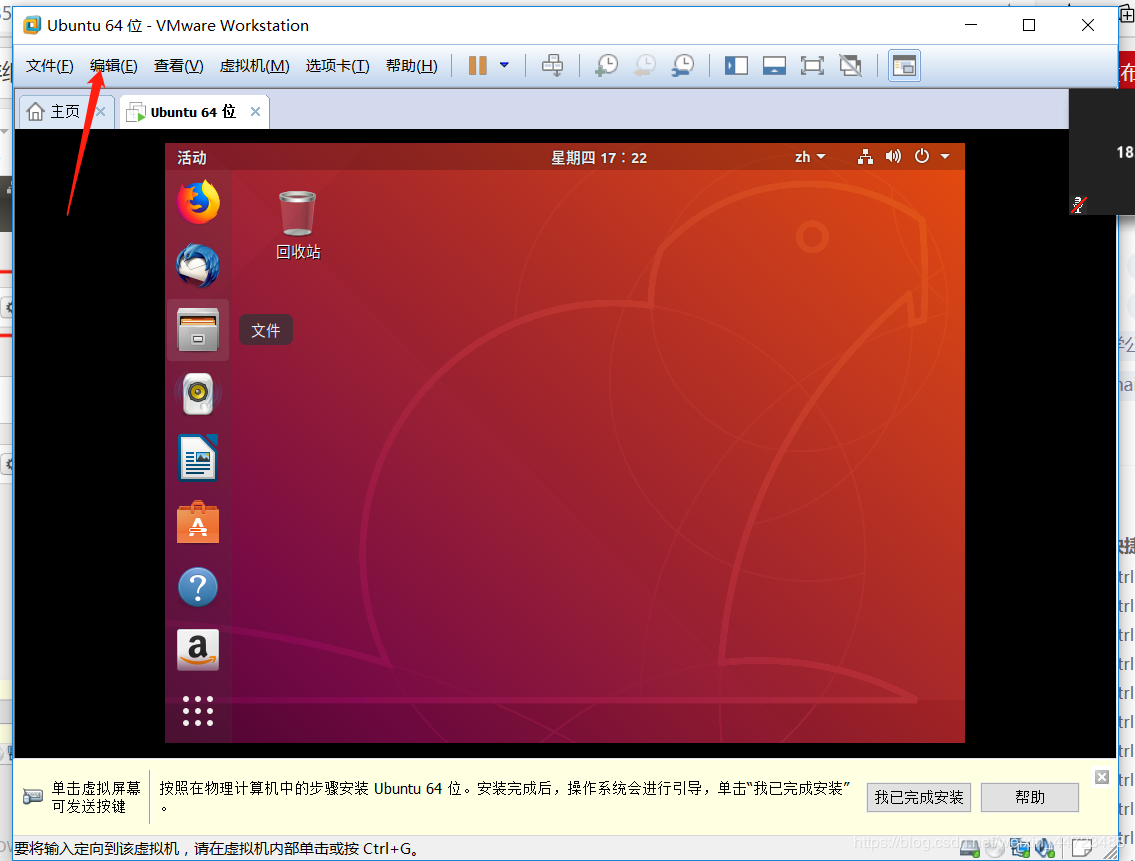1135x861 pixels.
Task: Revert to the previous snapshot icon
Action: point(644,66)
